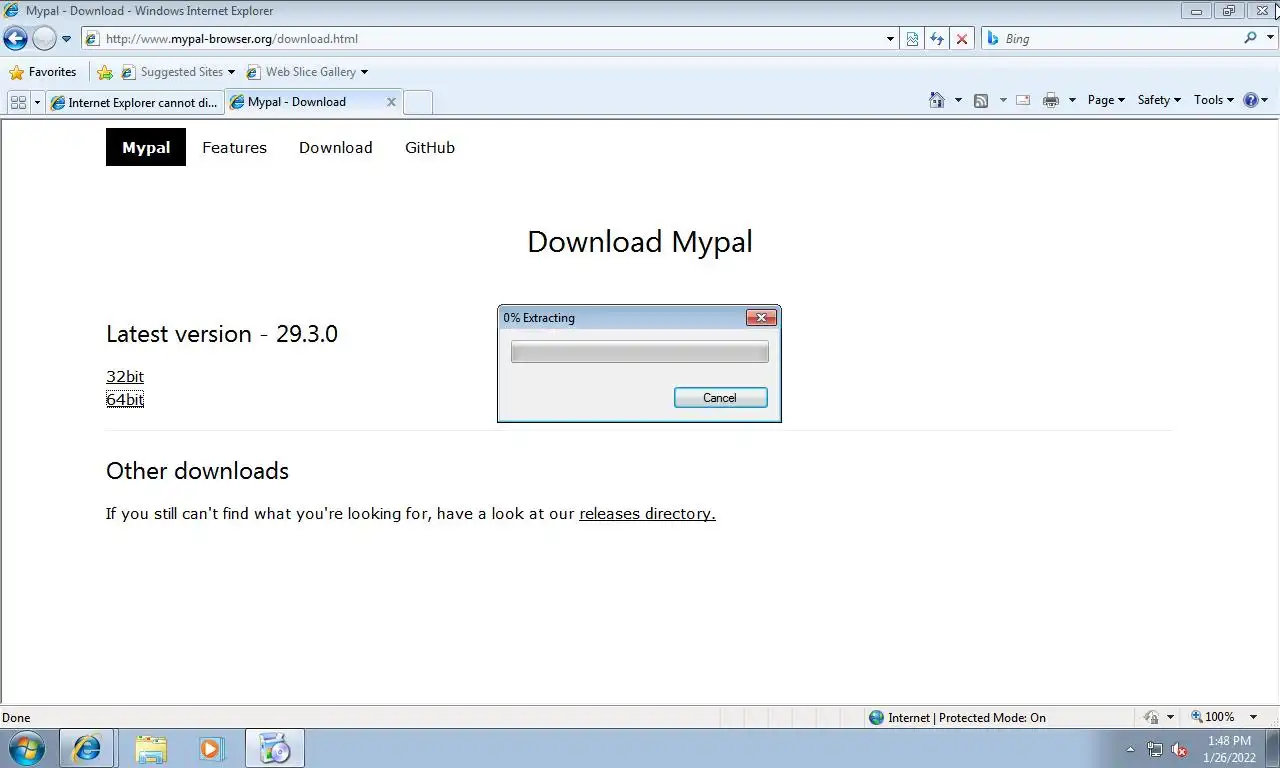The width and height of the screenshot is (1280, 768).
Task: Select Internet Explorer on the taskbar
Action: (87, 748)
